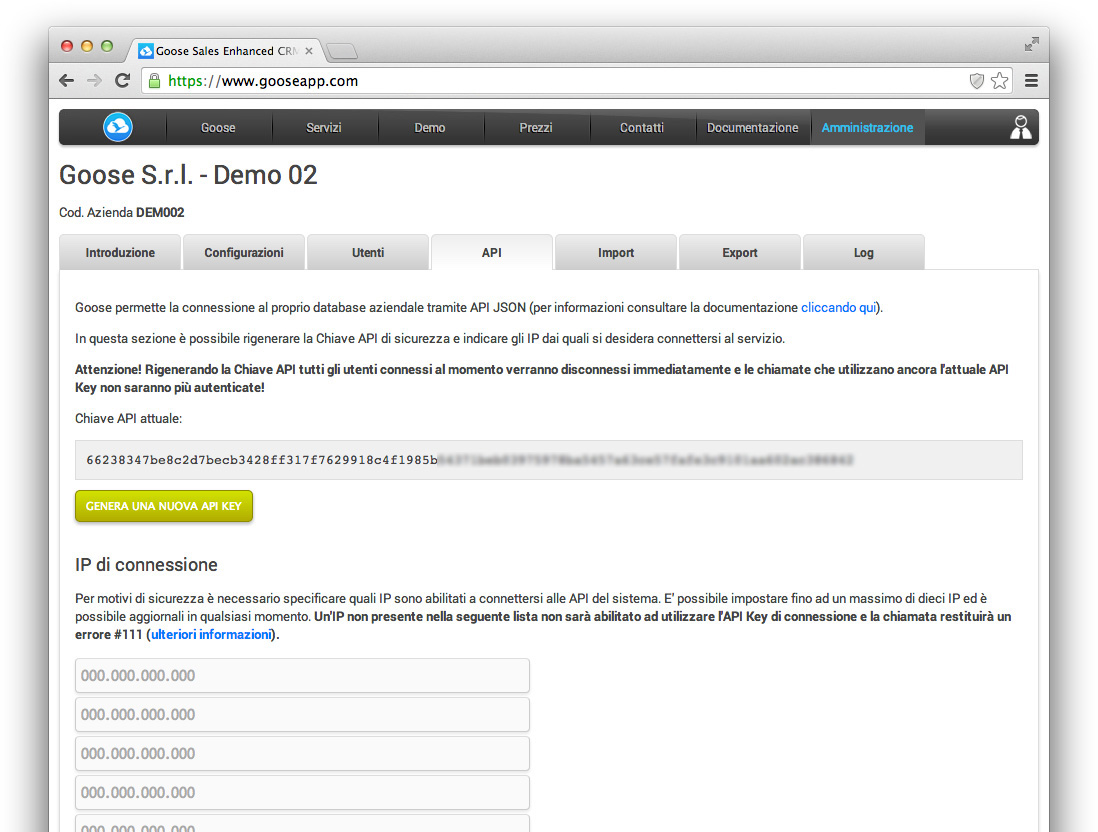
Task: Click the green SSL padlock icon
Action: [154, 81]
